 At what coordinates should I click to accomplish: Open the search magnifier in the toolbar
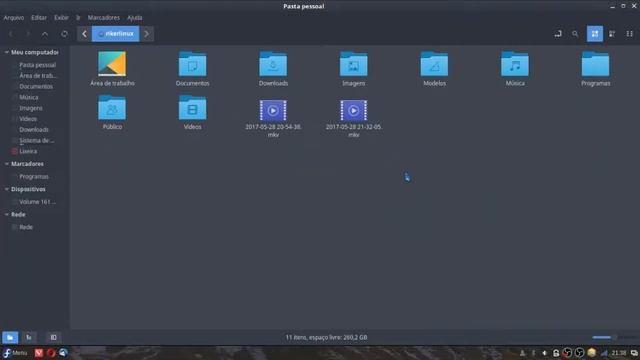(x=575, y=34)
